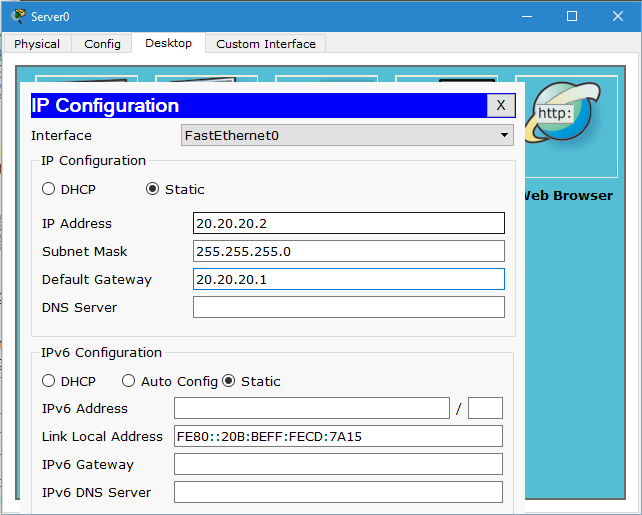Click the Link Local Address field
The width and height of the screenshot is (642, 515).
[338, 436]
